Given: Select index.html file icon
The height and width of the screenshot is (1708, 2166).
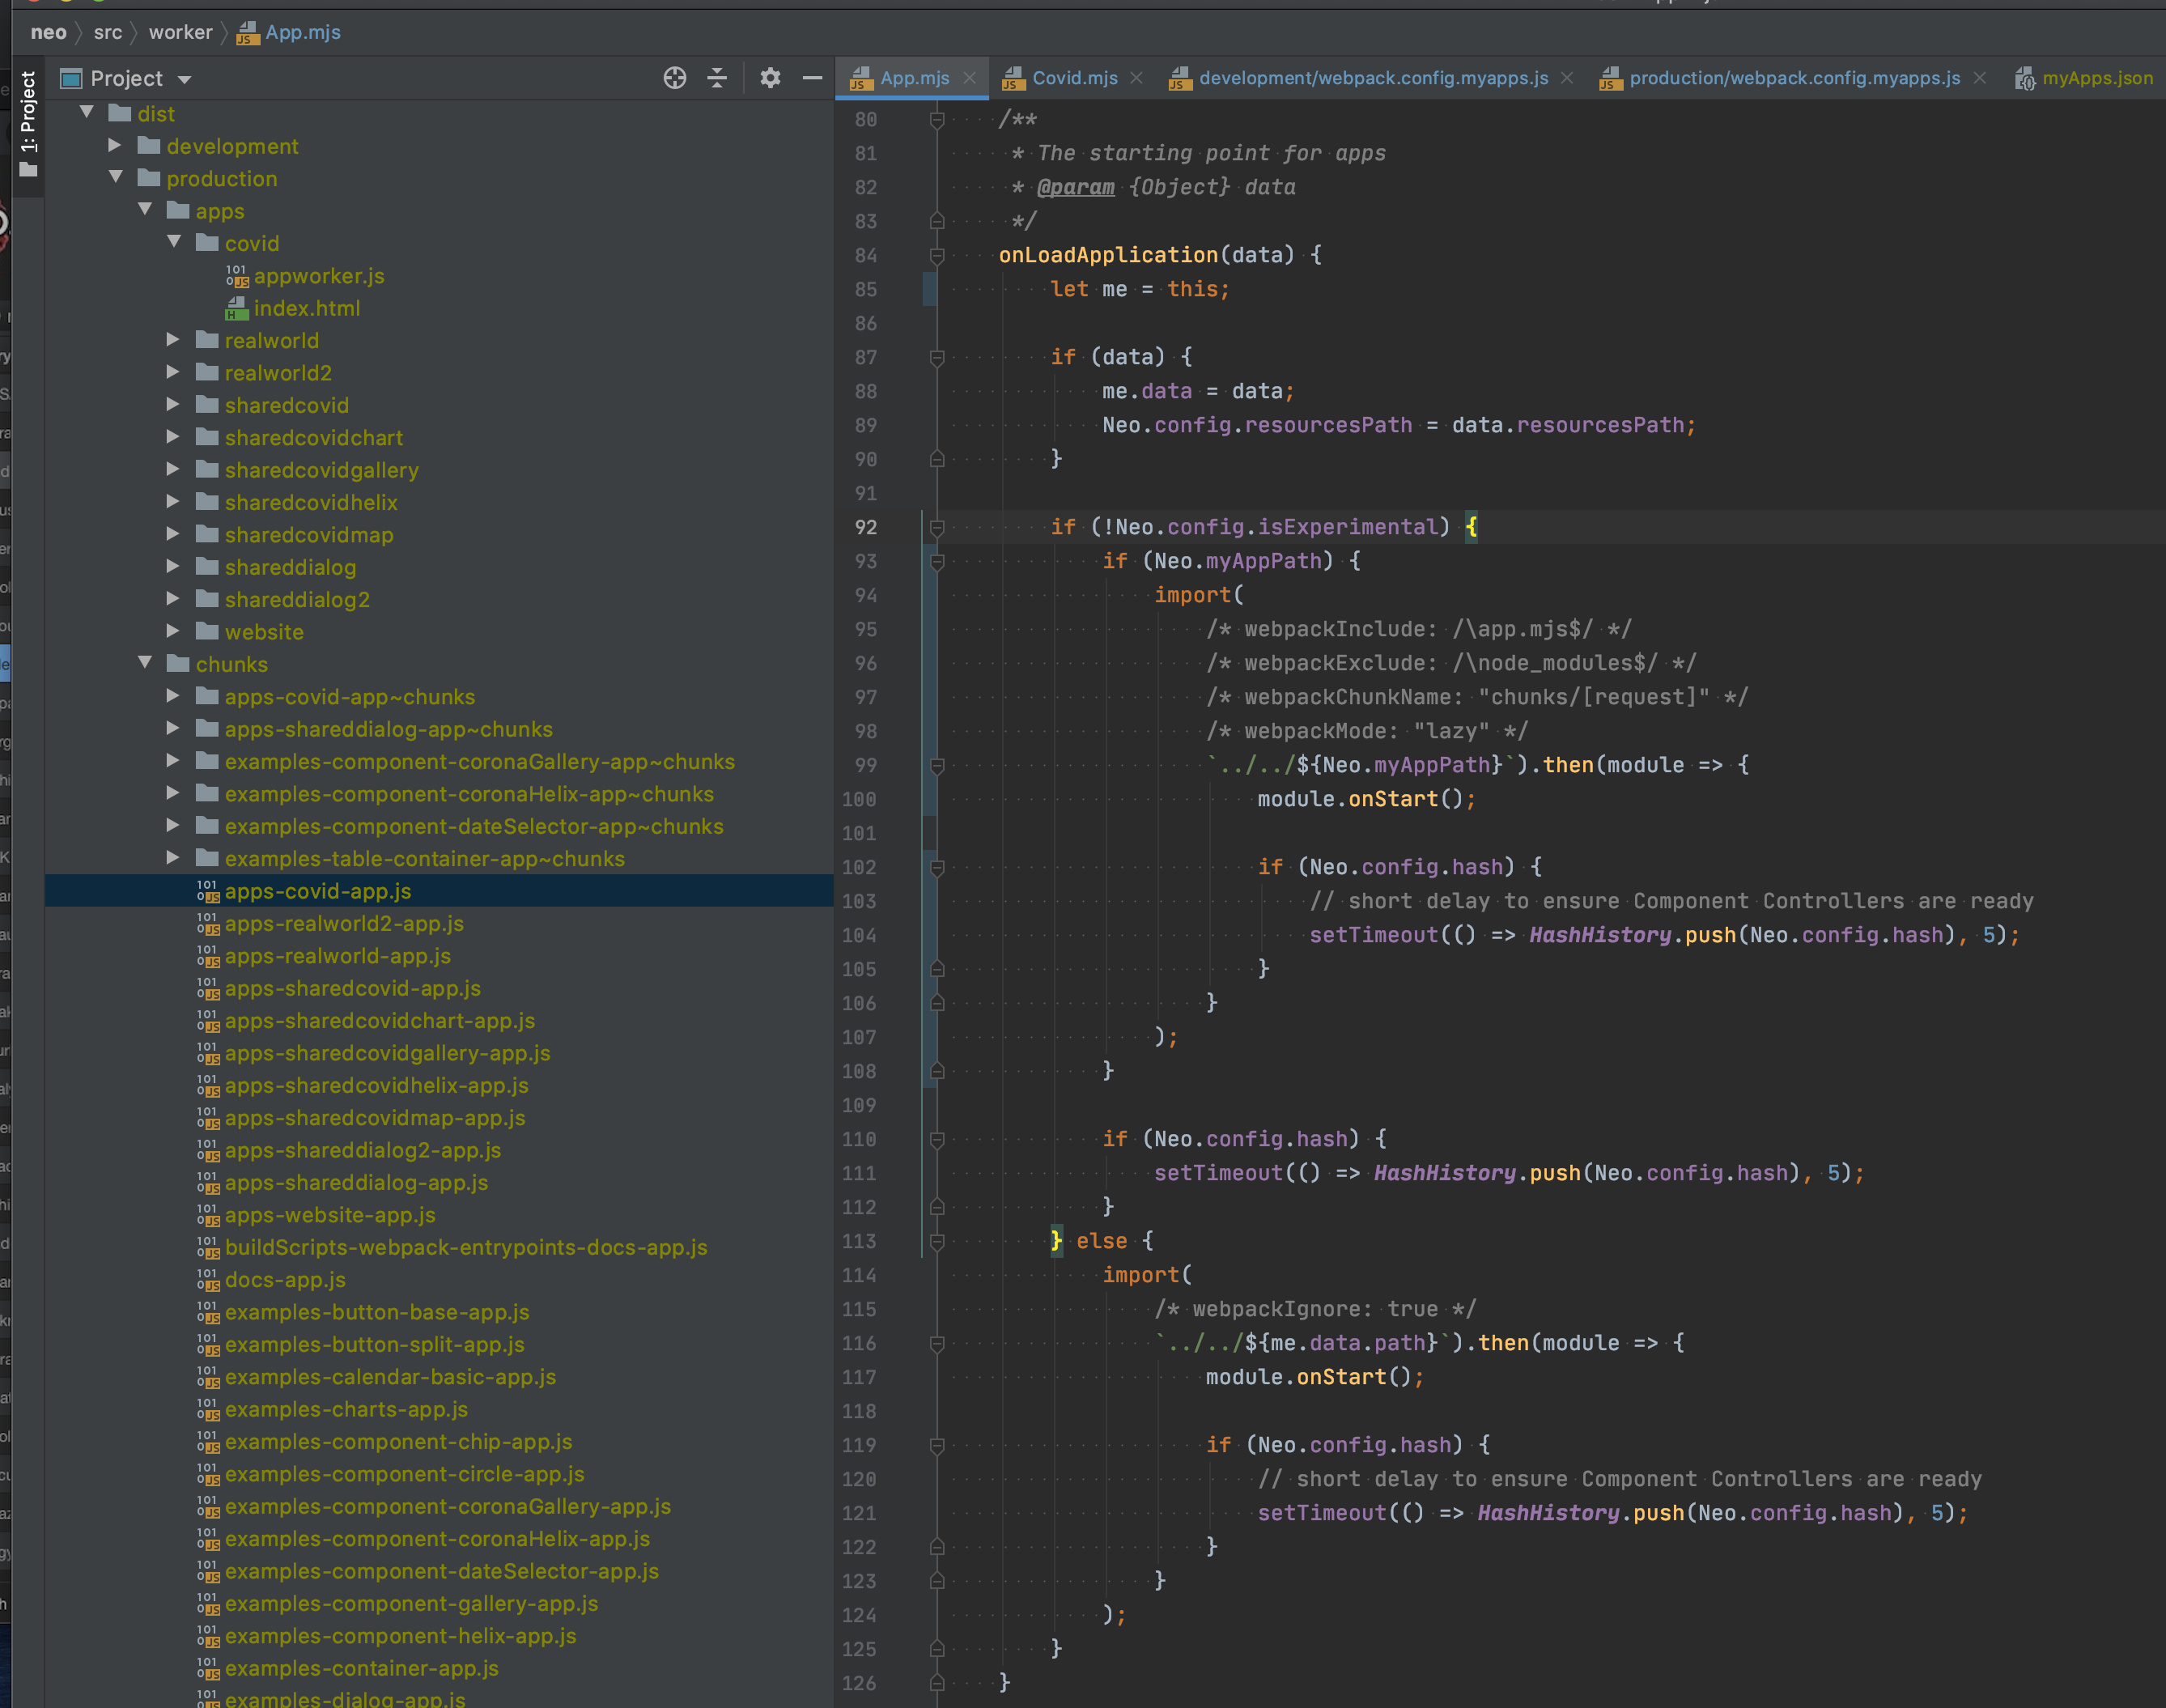Looking at the screenshot, I should pos(237,308).
